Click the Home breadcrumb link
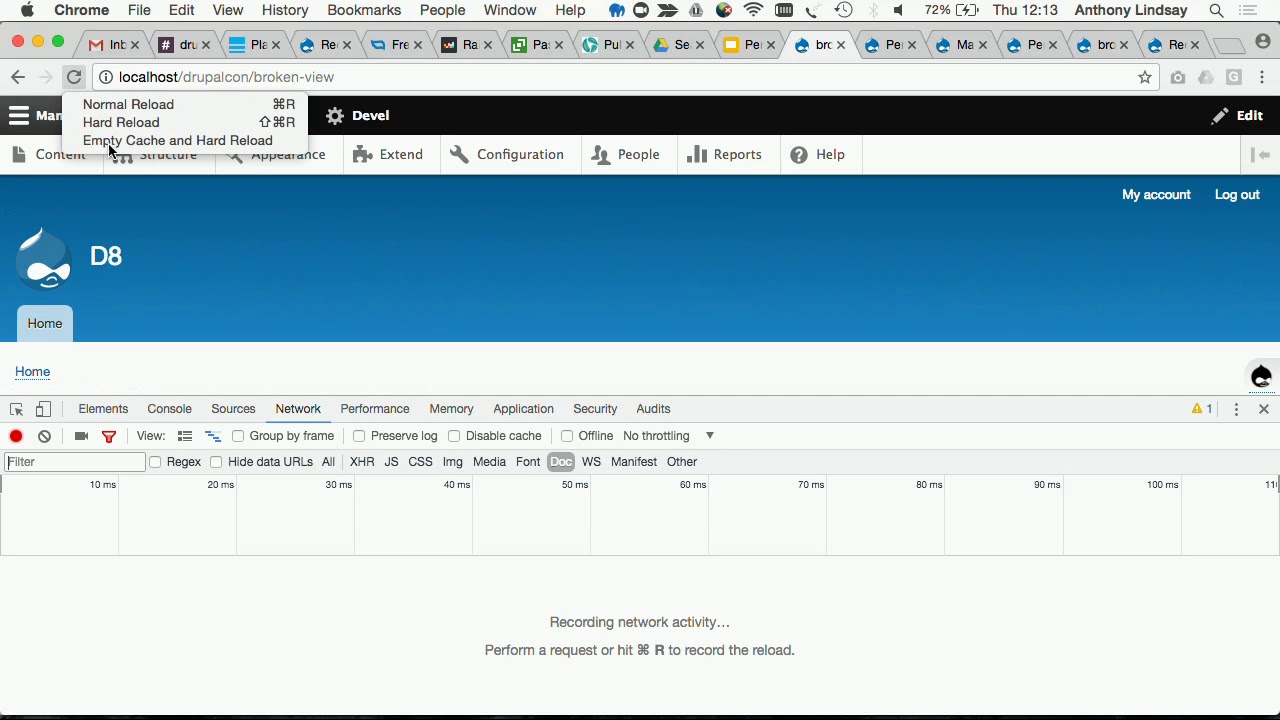This screenshot has height=720, width=1280. tap(32, 372)
